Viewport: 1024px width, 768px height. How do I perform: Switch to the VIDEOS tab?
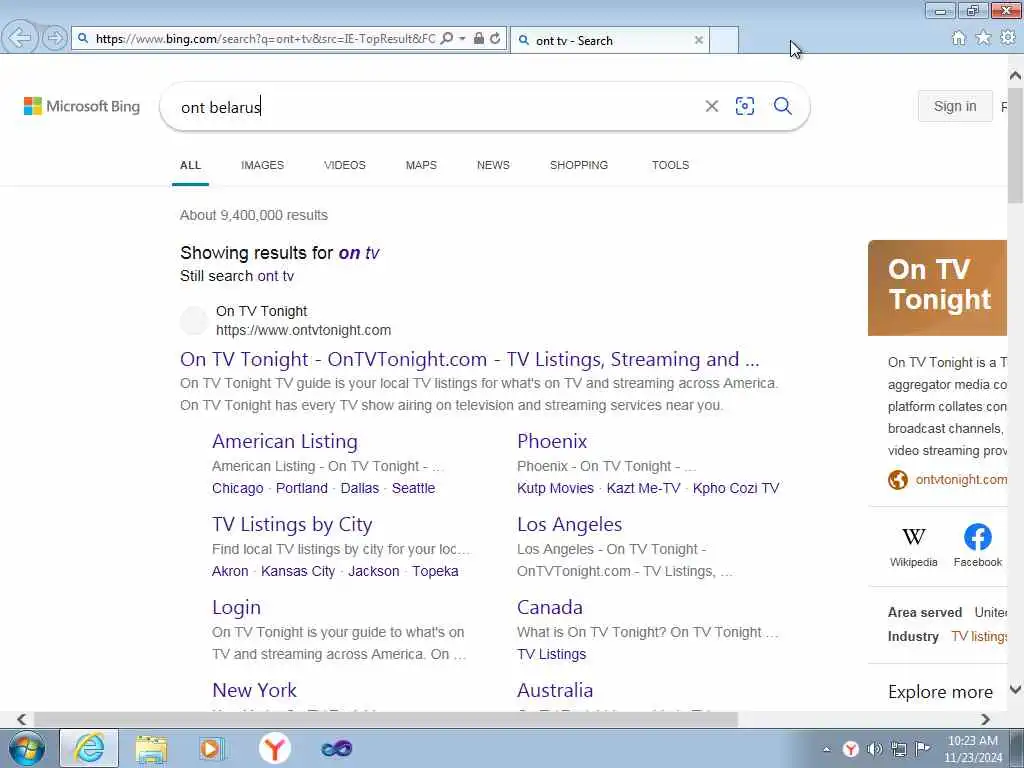[345, 165]
